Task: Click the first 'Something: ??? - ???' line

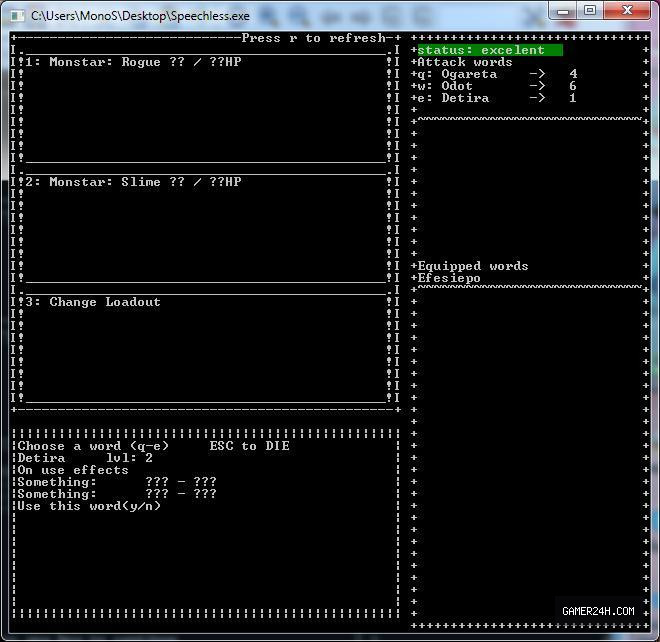Action: (117, 482)
